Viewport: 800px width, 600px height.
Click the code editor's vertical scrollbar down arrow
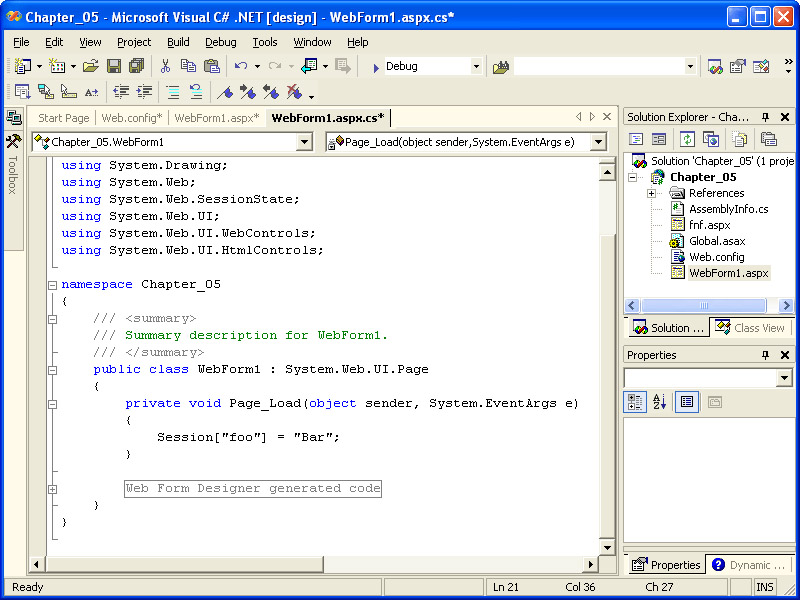[607, 548]
